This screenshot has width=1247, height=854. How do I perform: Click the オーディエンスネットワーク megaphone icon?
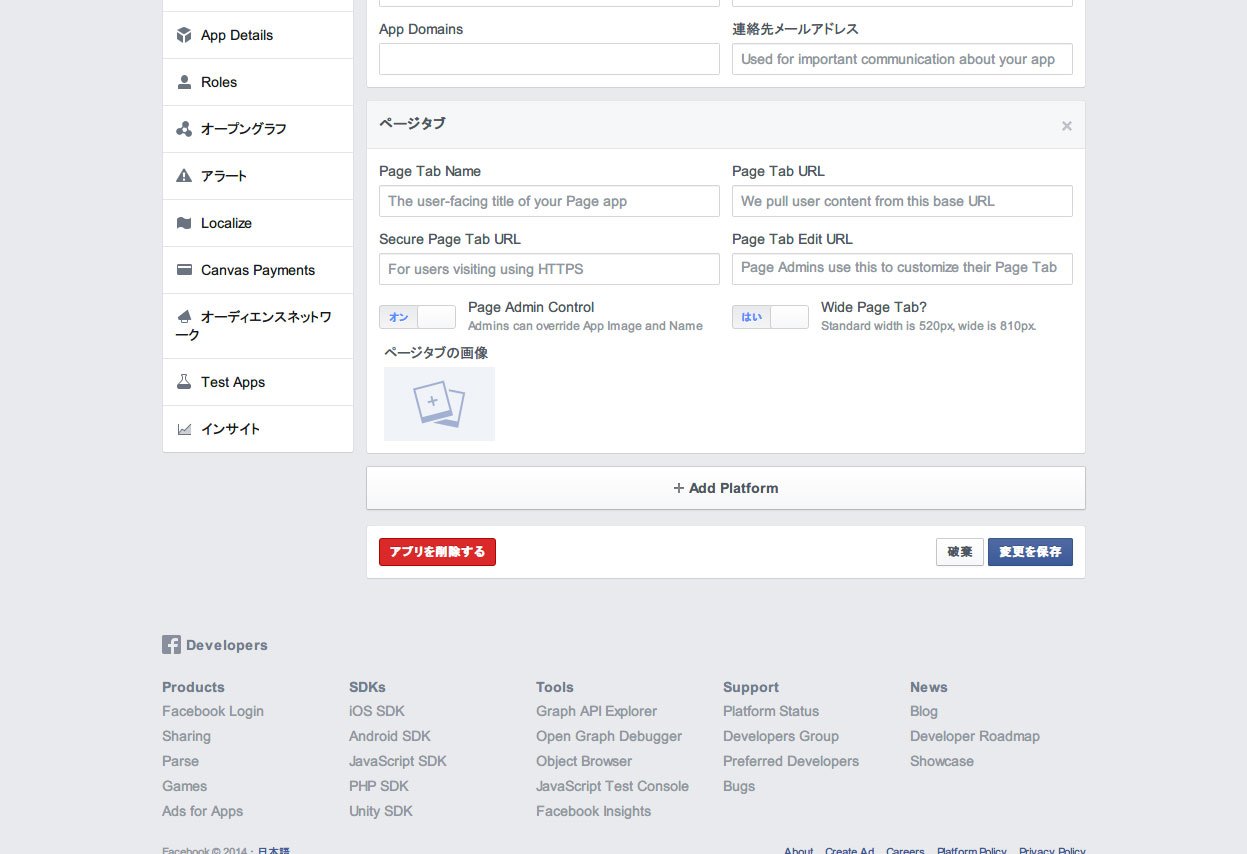tap(184, 317)
